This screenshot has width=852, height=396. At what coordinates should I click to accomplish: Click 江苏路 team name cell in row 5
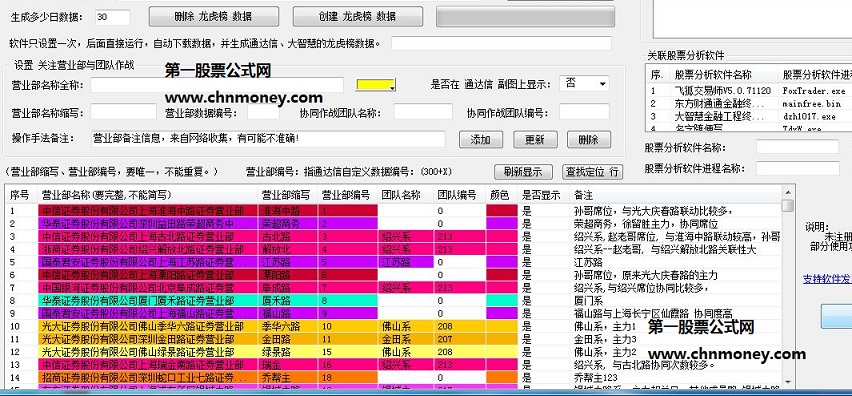[x=405, y=262]
